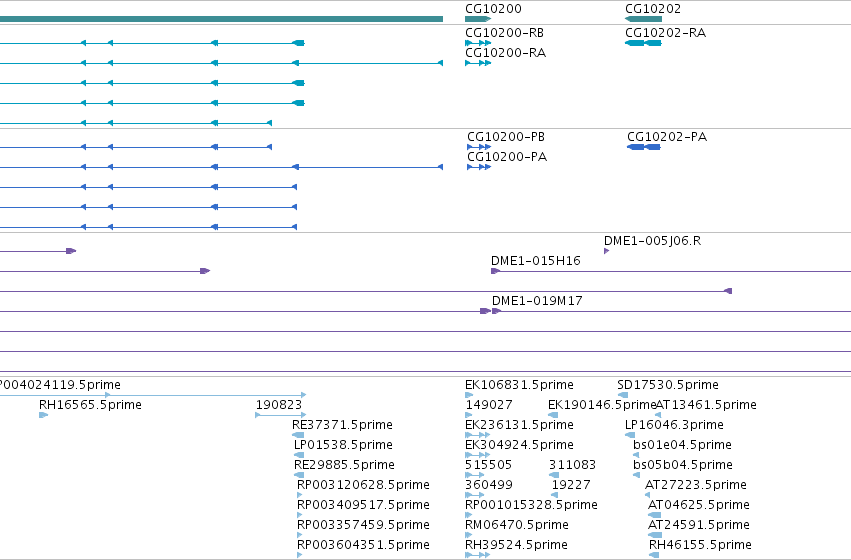Click the DME1-015H16 clone label
Screen dimensions: 851x560
(x=536, y=260)
